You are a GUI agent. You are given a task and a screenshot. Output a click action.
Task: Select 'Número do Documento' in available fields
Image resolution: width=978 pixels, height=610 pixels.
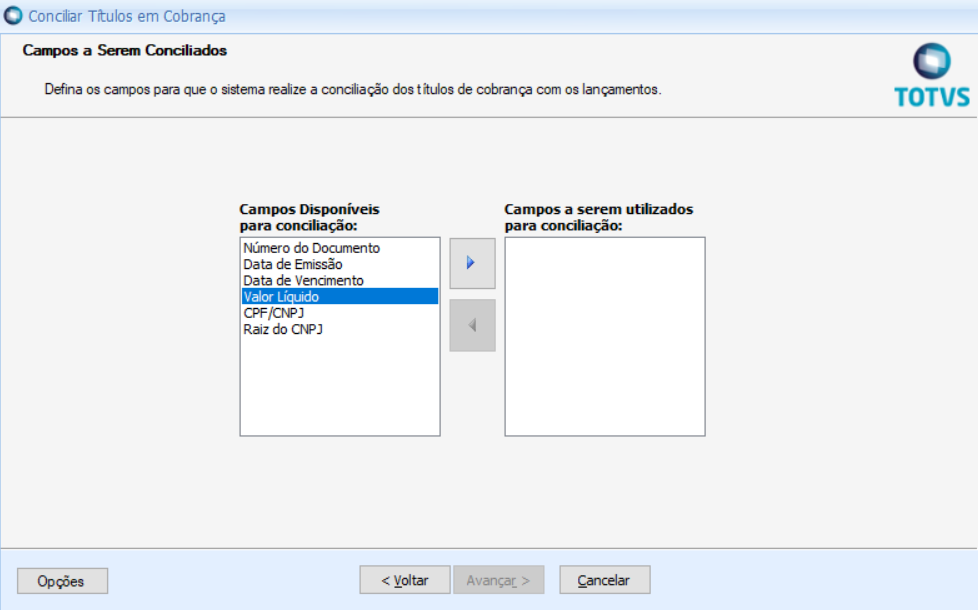click(x=340, y=248)
